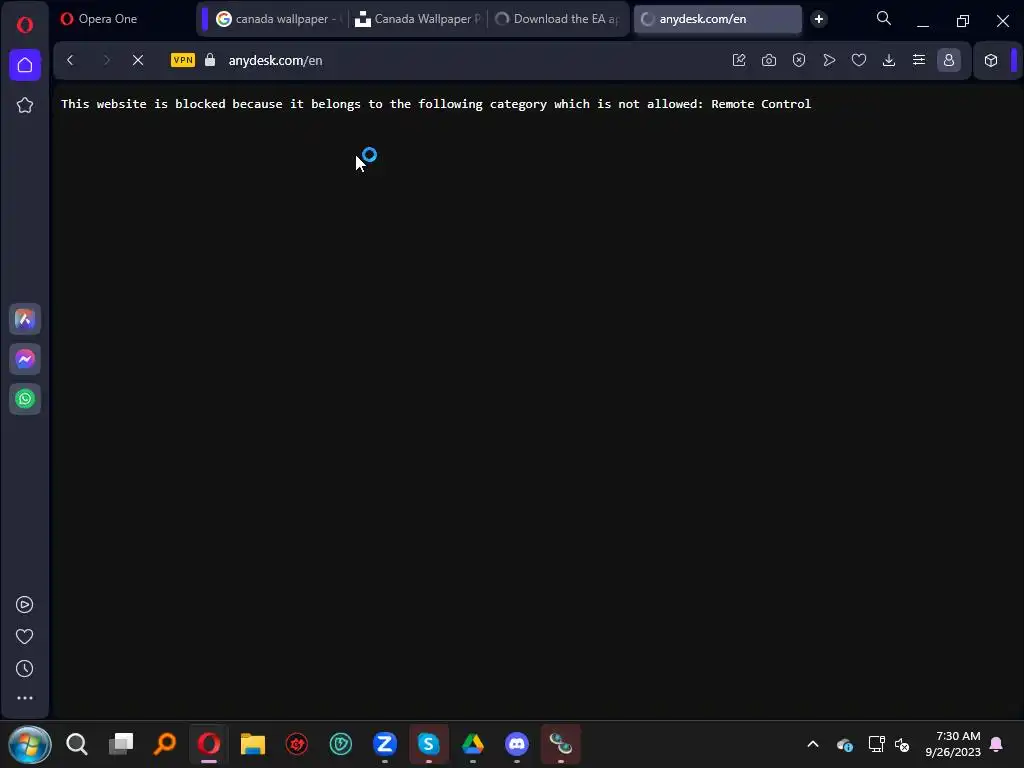This screenshot has height=768, width=1024.
Task: Open the 7:30 AM clock calendar
Action: 953,744
